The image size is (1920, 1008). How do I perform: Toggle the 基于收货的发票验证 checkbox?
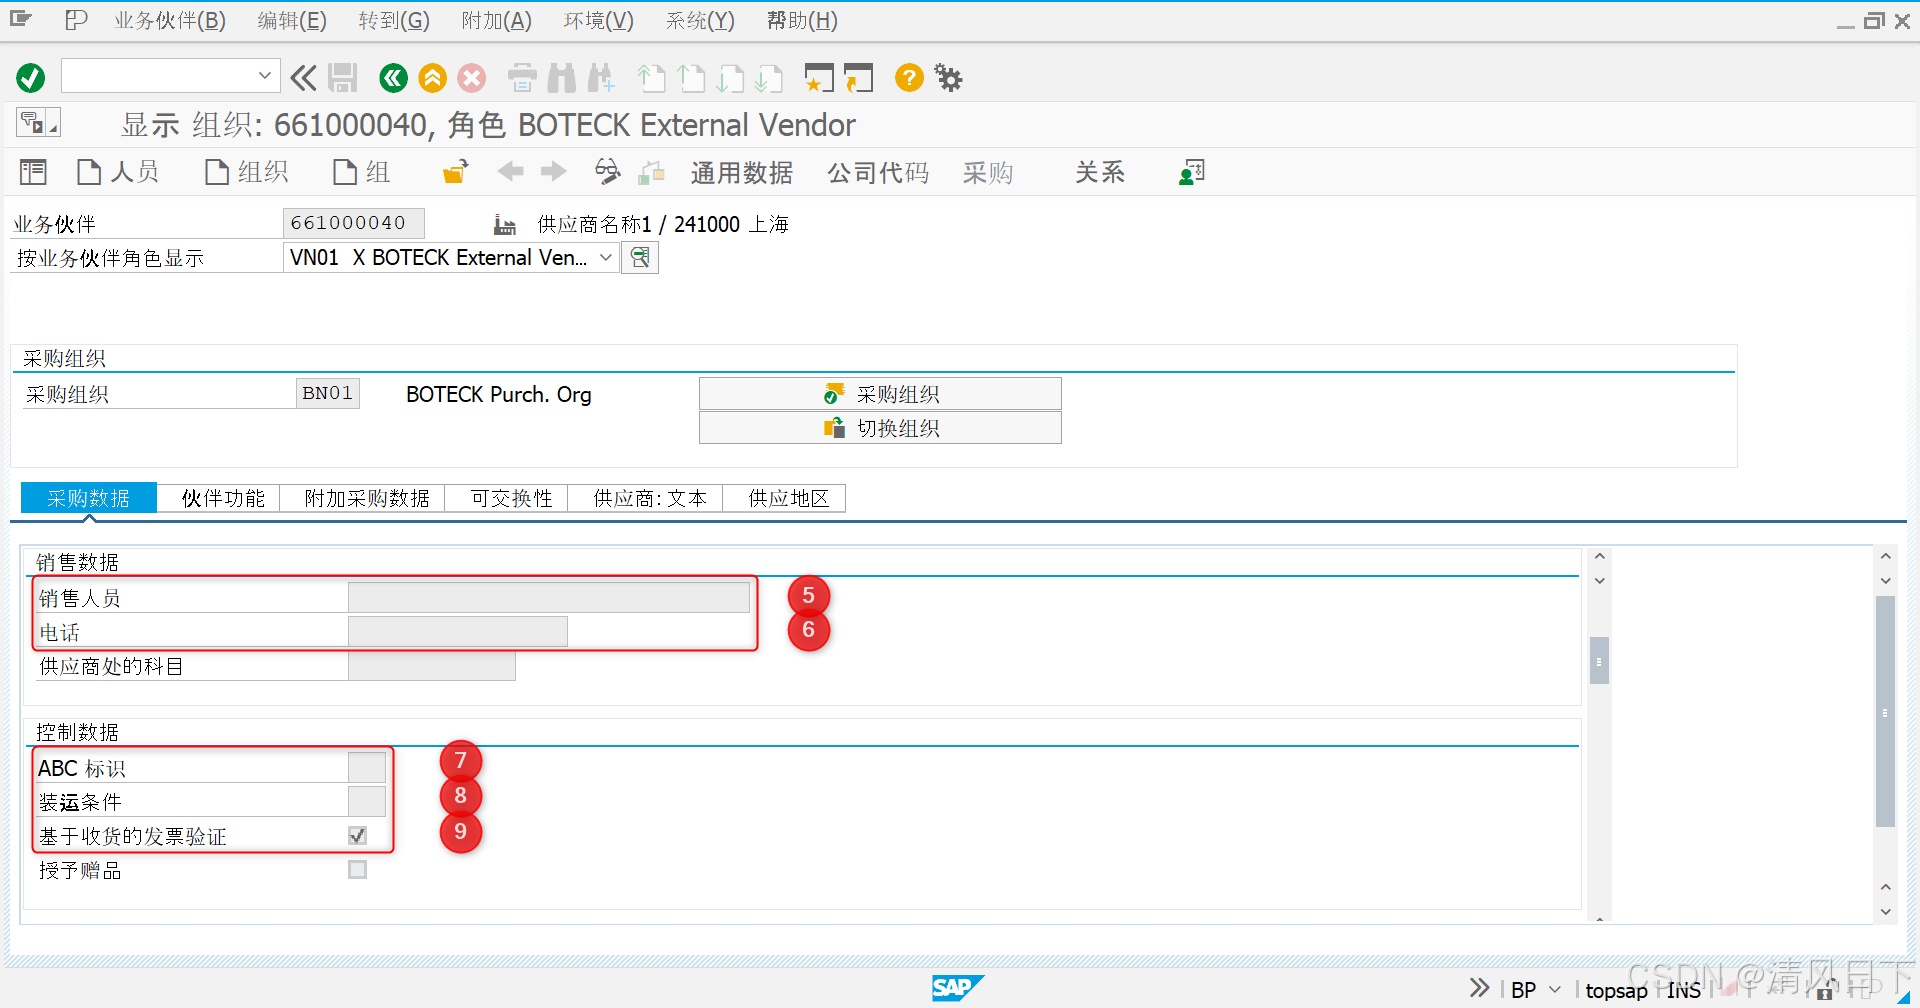tap(357, 835)
